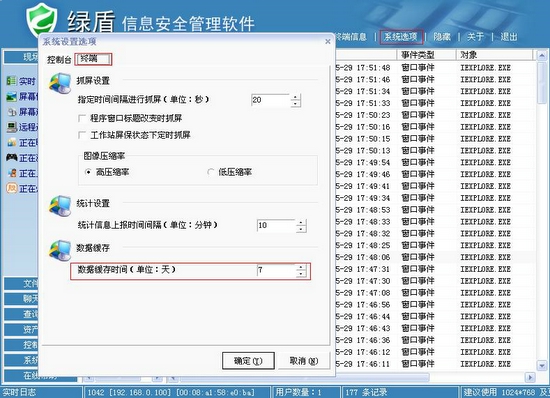Click the log row at 17:47:08
The image size is (550, 398).
click(x=436, y=293)
